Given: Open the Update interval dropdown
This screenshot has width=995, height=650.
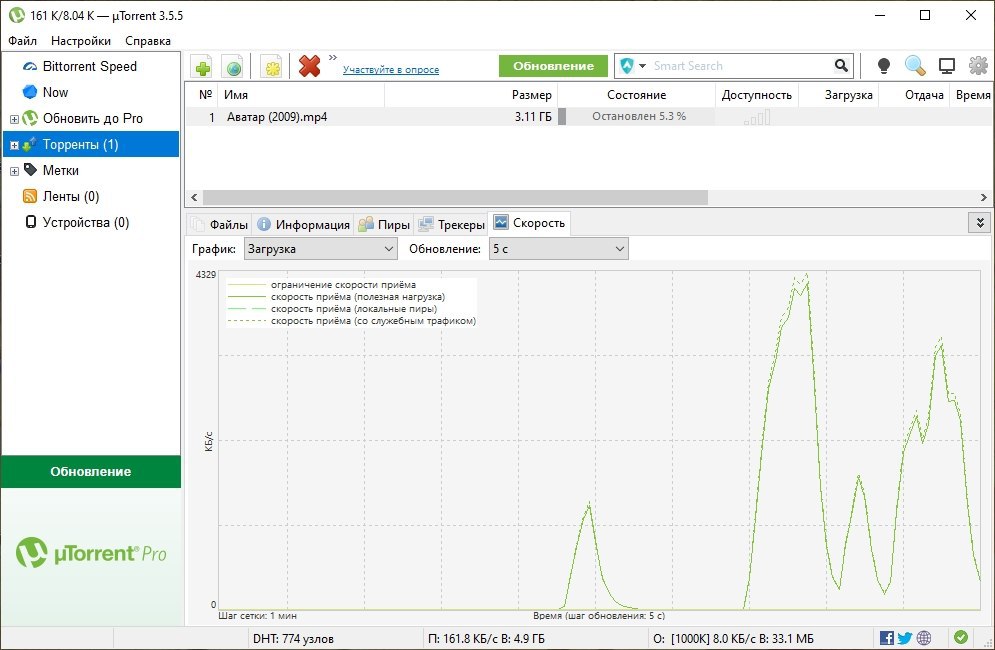Looking at the screenshot, I should (558, 249).
